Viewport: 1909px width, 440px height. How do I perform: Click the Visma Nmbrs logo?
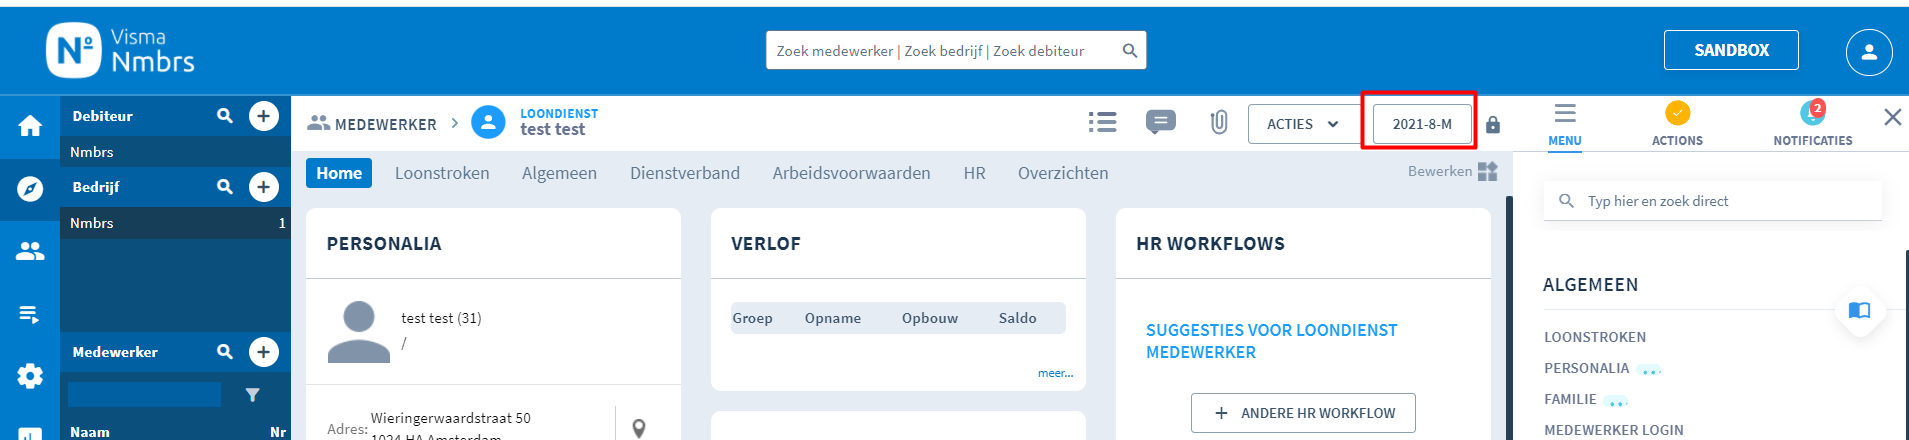pyautogui.click(x=121, y=50)
